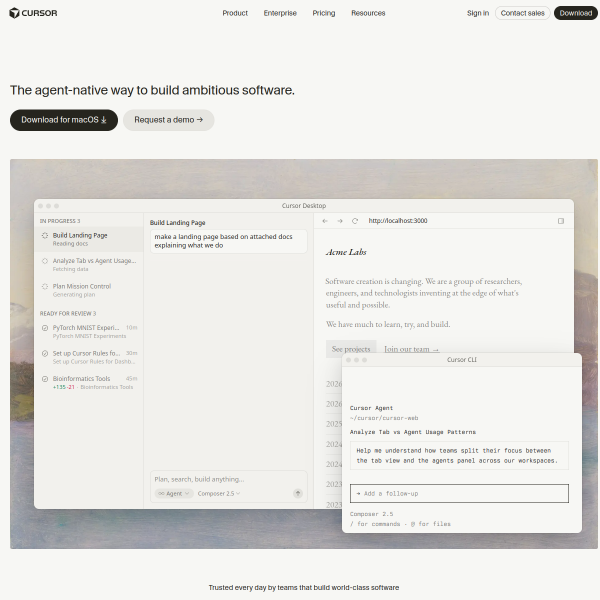
Task: Open Set up Cursor Rules review item
Action: (x=89, y=357)
